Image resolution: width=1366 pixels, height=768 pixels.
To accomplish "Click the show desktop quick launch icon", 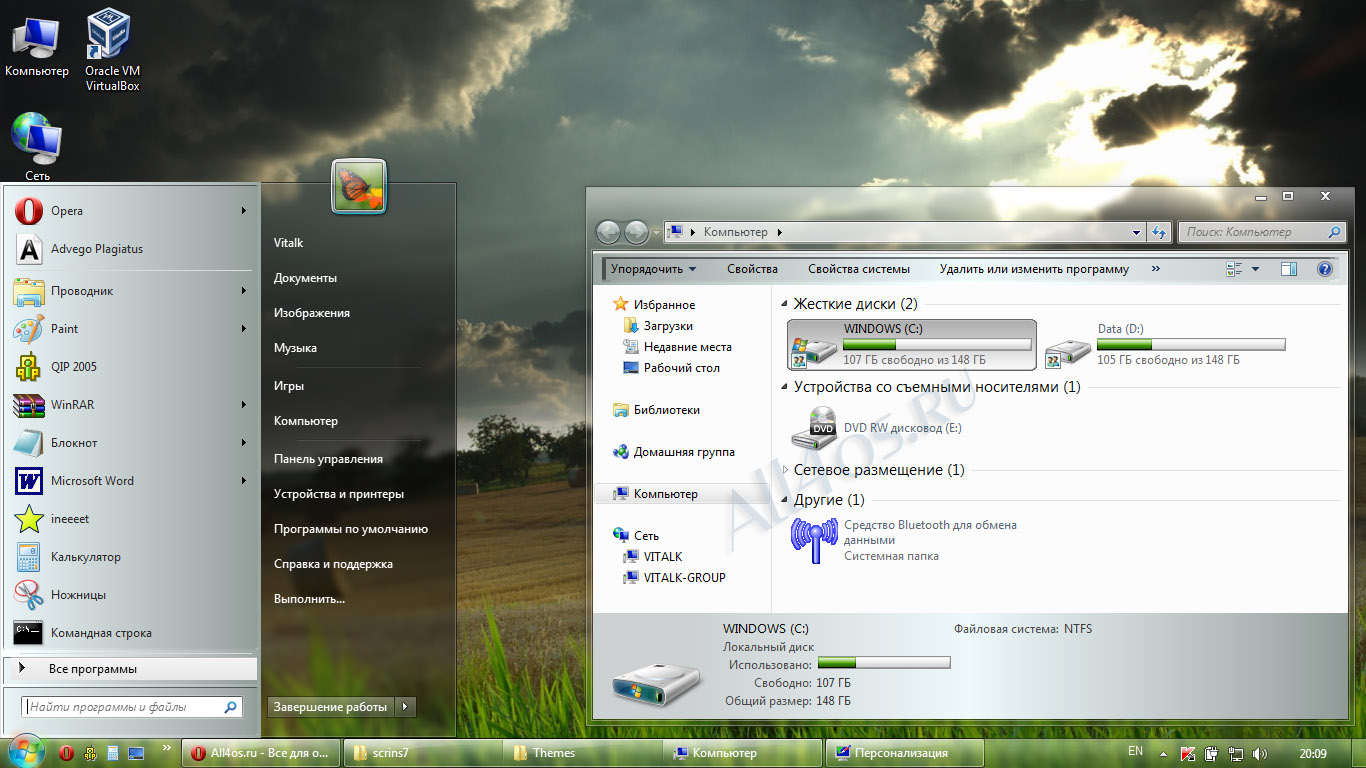I will 136,753.
